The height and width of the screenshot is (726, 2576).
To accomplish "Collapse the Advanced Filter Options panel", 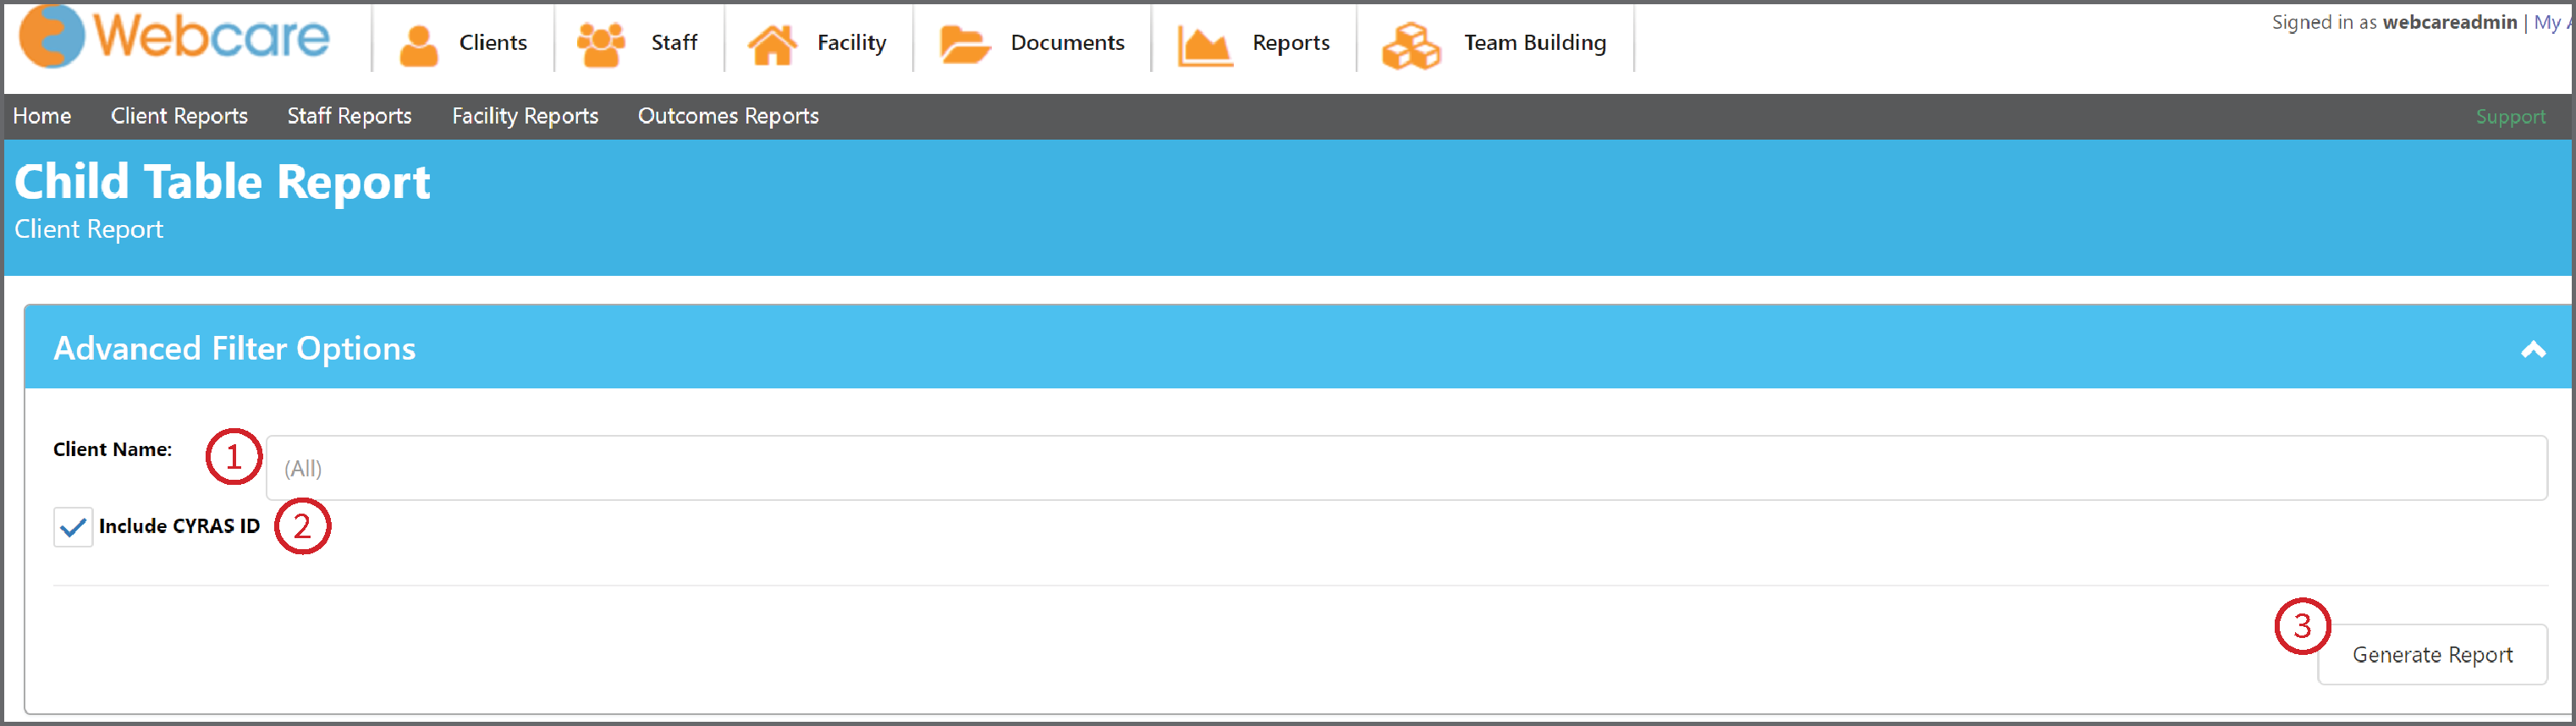I will (2532, 349).
